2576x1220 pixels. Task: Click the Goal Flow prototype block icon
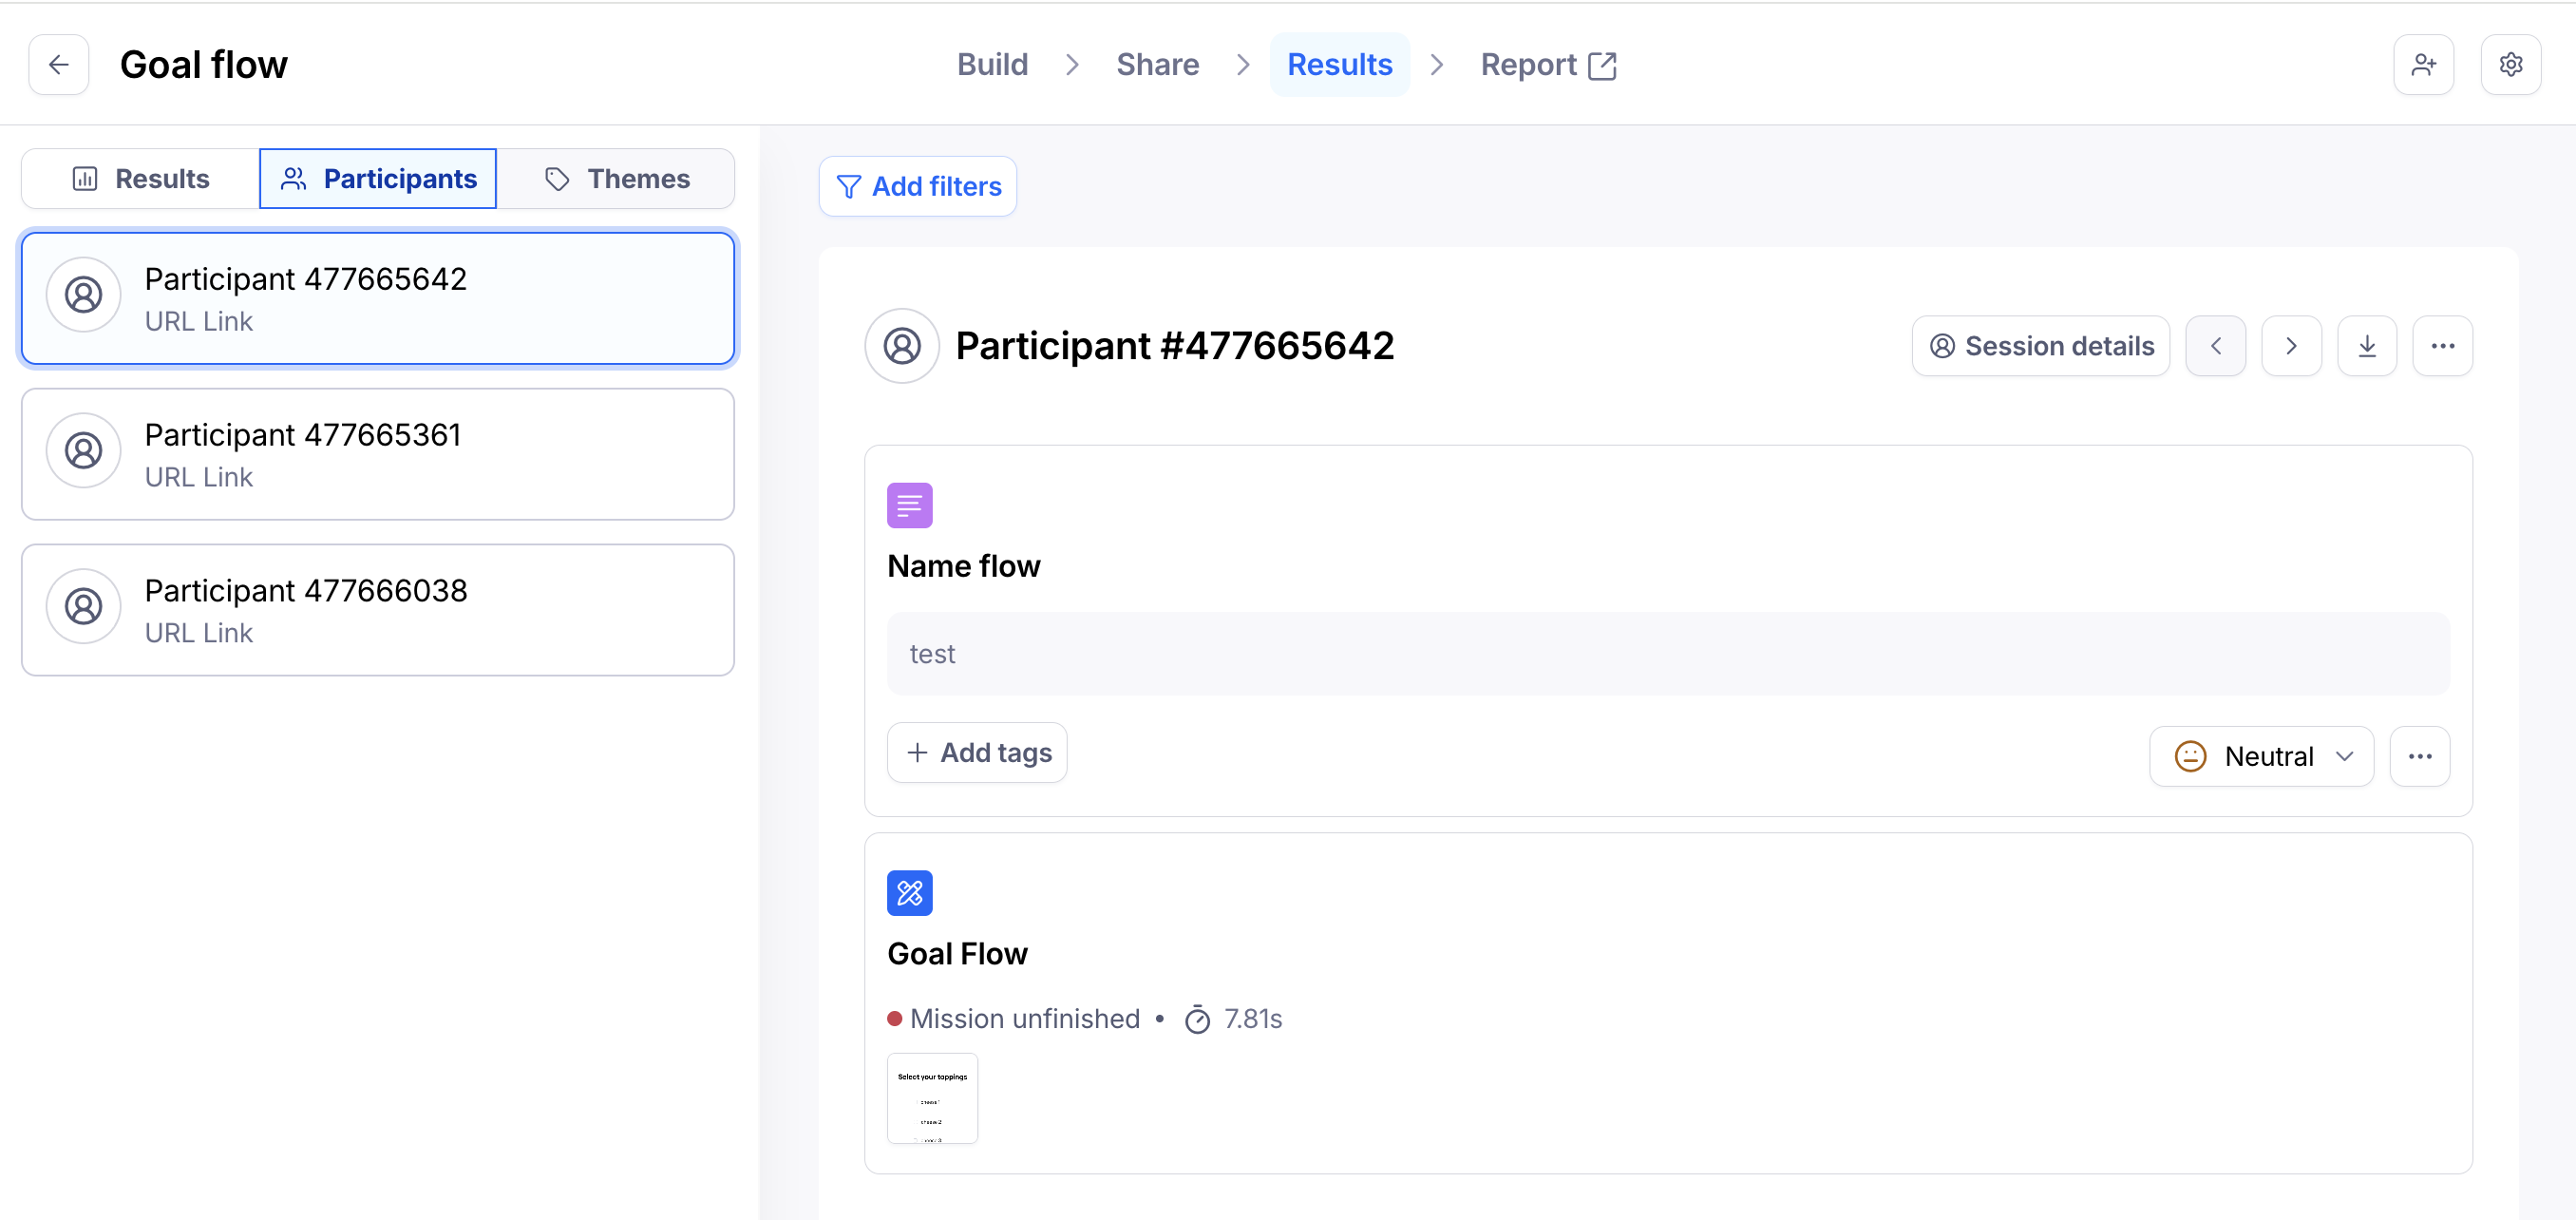pos(909,893)
